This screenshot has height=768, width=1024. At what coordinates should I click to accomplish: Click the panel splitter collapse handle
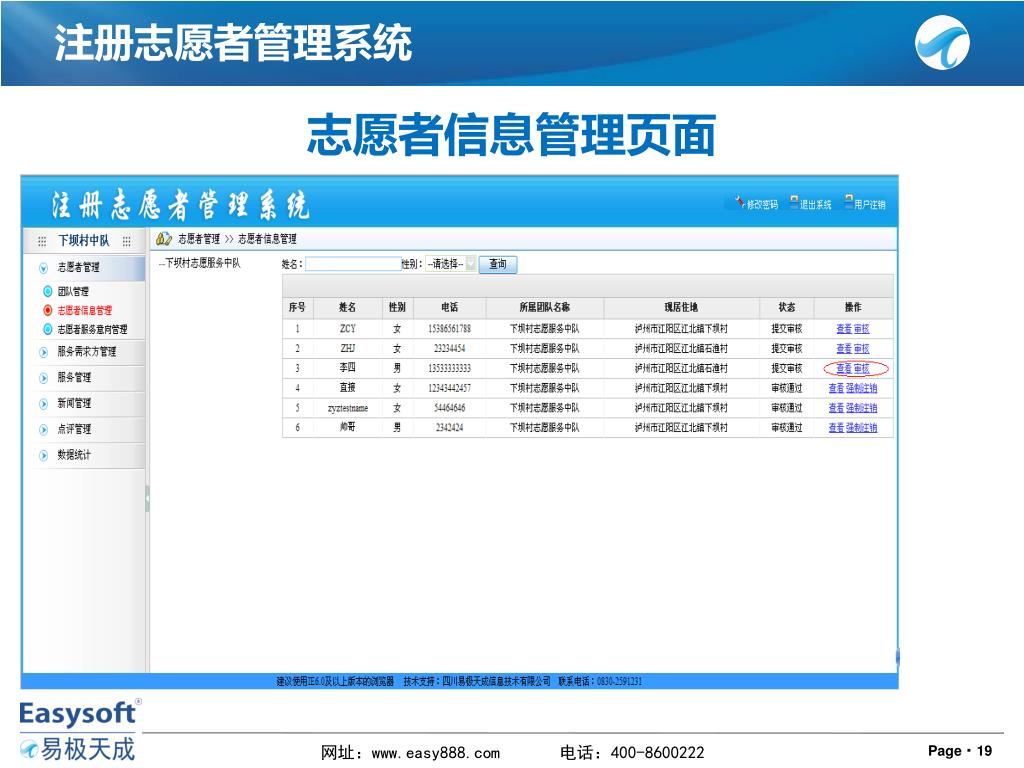[147, 498]
